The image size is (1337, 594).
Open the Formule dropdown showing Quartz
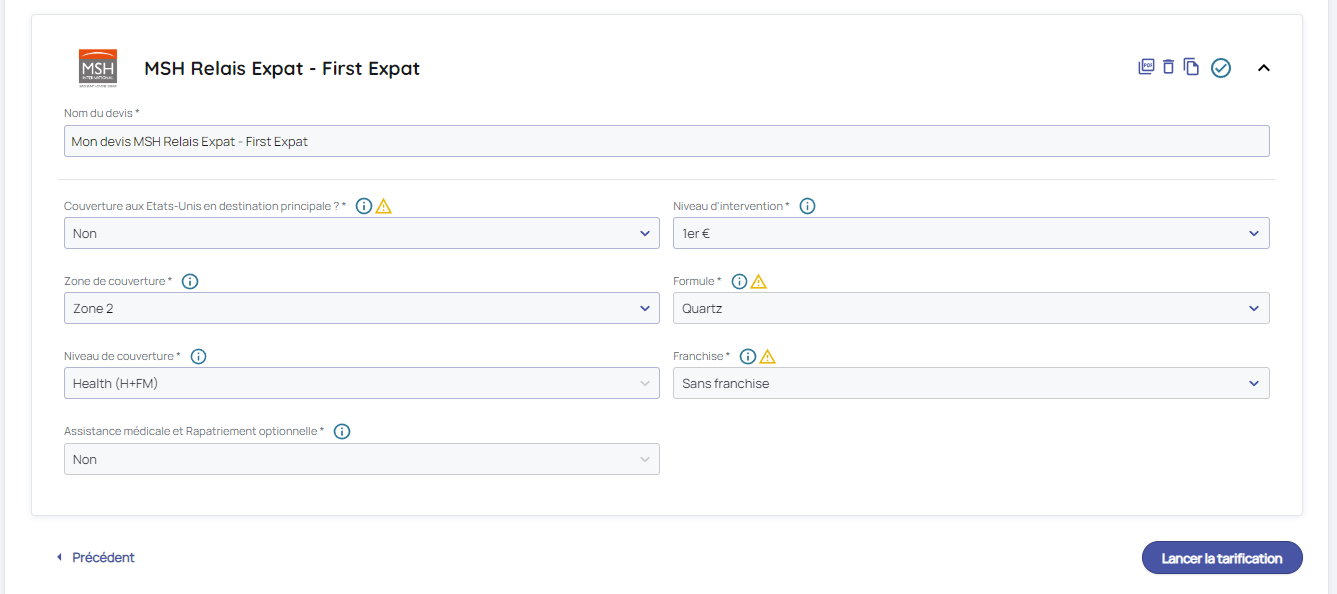(x=970, y=308)
